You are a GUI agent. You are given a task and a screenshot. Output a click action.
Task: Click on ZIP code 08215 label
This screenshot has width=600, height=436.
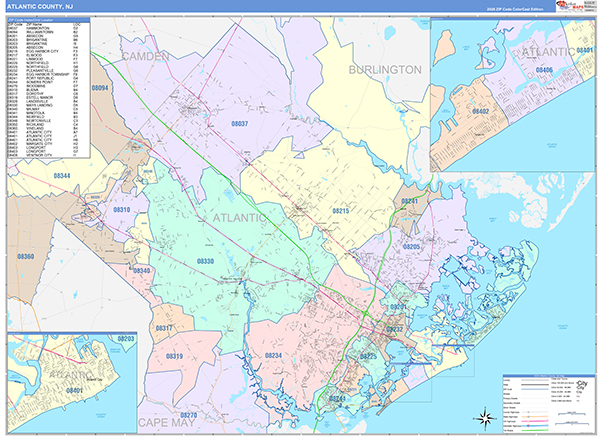[x=340, y=211]
